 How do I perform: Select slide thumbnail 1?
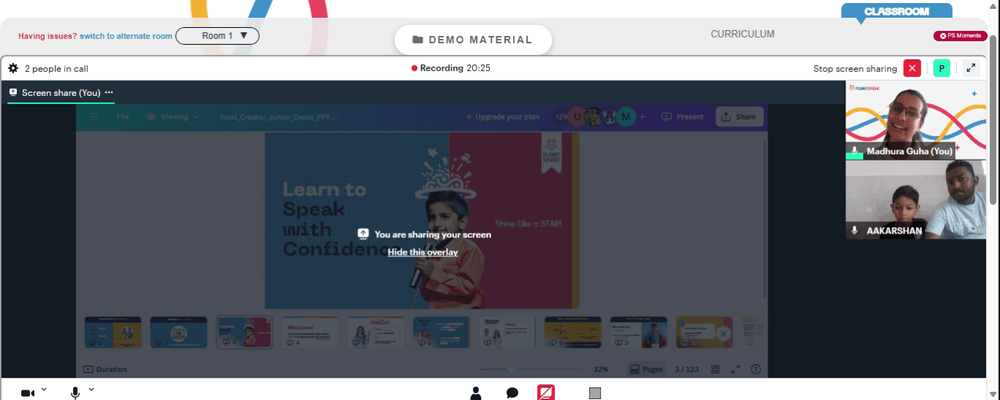pos(113,332)
